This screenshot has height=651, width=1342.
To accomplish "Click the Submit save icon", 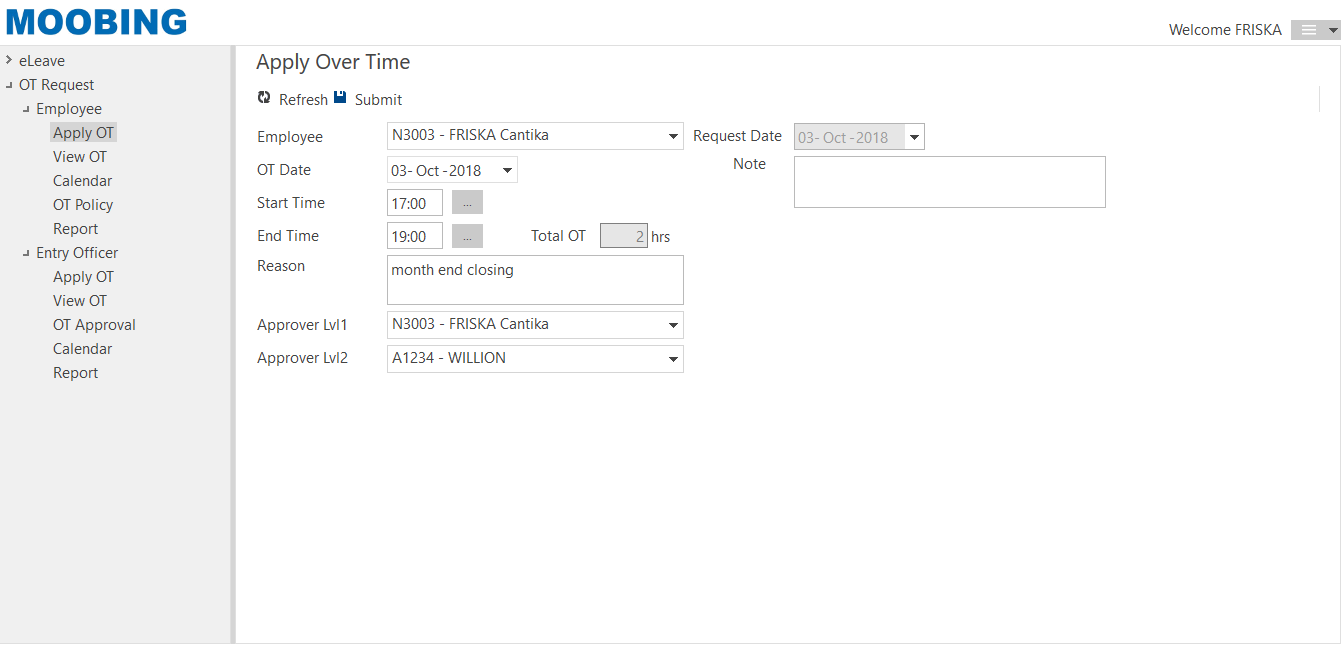I will pos(340,98).
